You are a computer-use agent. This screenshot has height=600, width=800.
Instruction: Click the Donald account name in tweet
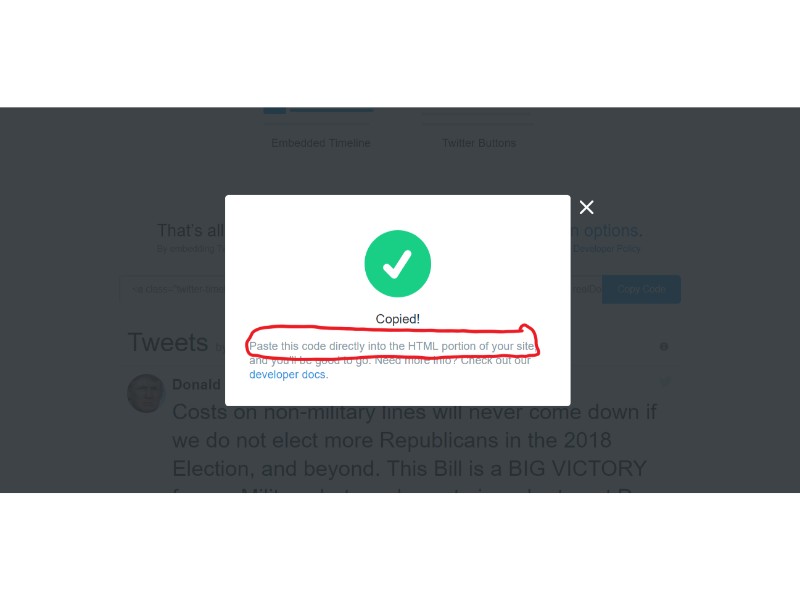196,384
